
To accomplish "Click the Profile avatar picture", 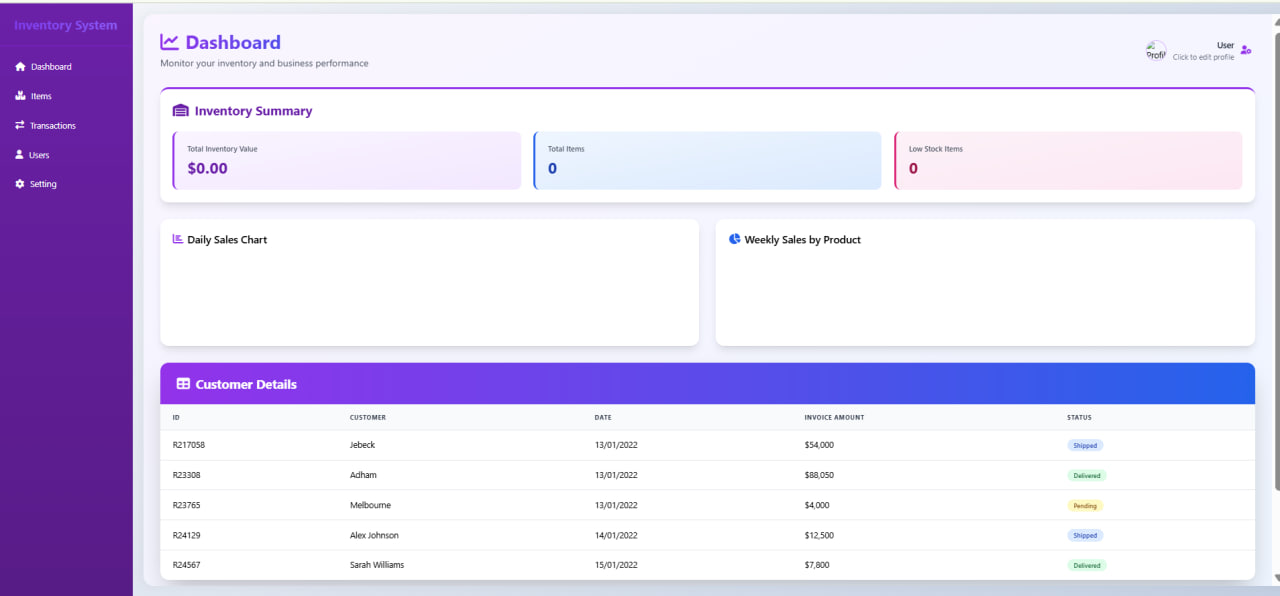I will pos(1156,50).
